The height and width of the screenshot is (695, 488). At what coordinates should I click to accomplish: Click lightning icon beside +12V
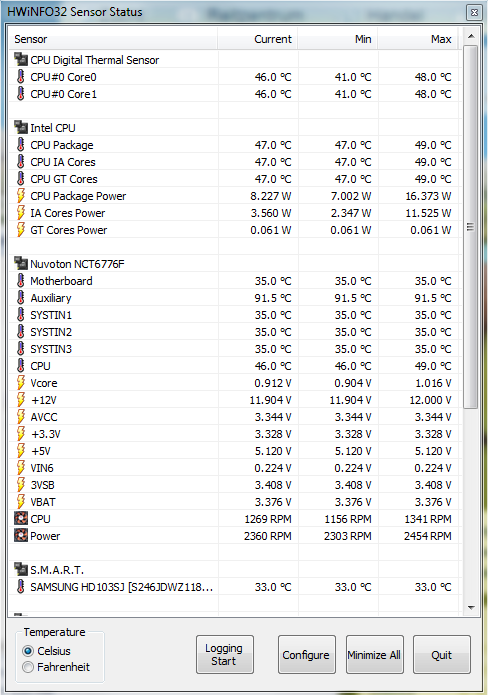click(x=20, y=399)
